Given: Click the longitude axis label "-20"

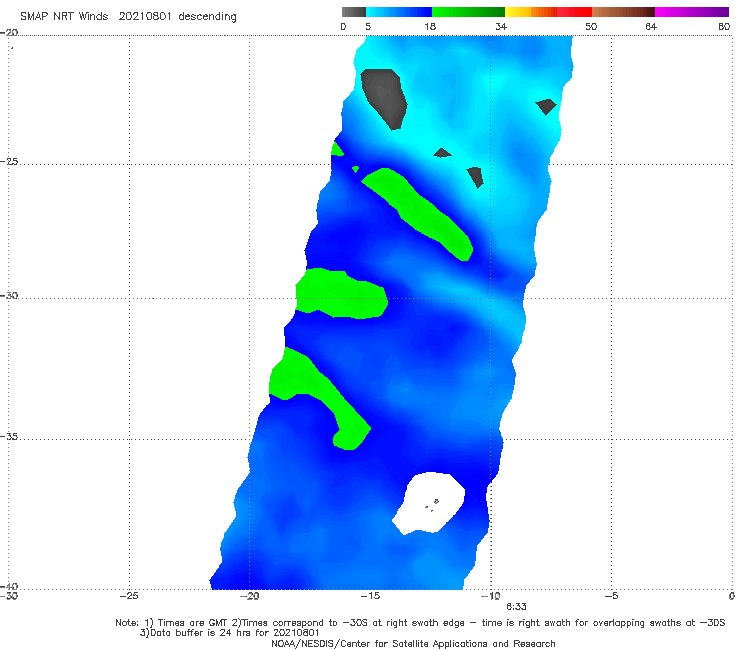Looking at the screenshot, I should [250, 596].
